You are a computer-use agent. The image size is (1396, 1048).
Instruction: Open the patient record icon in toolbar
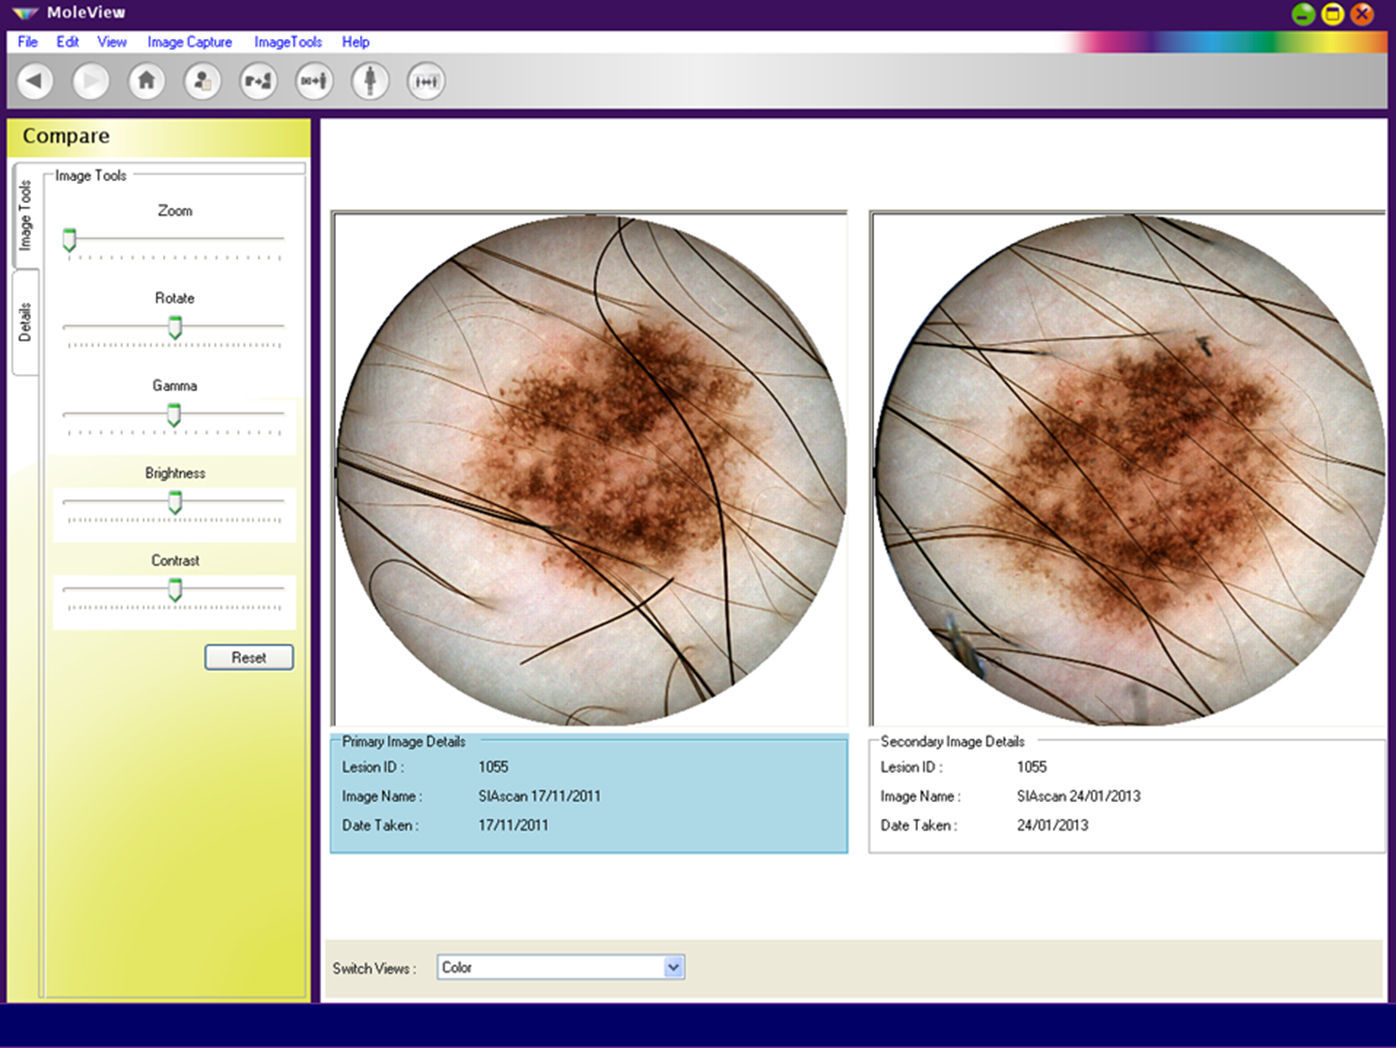[202, 81]
